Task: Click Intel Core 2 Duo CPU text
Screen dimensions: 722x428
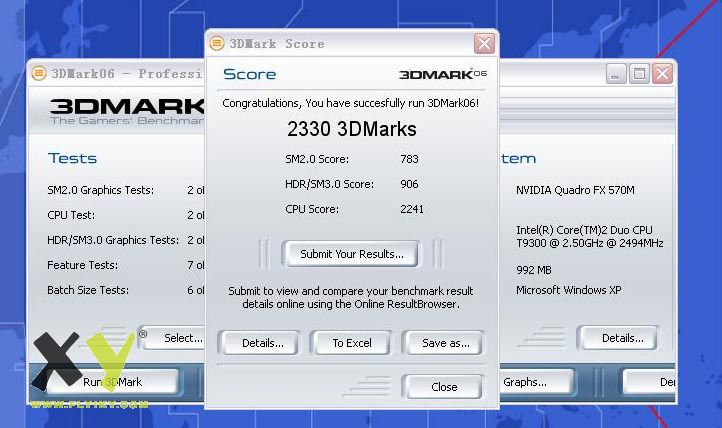Action: pyautogui.click(x=589, y=236)
